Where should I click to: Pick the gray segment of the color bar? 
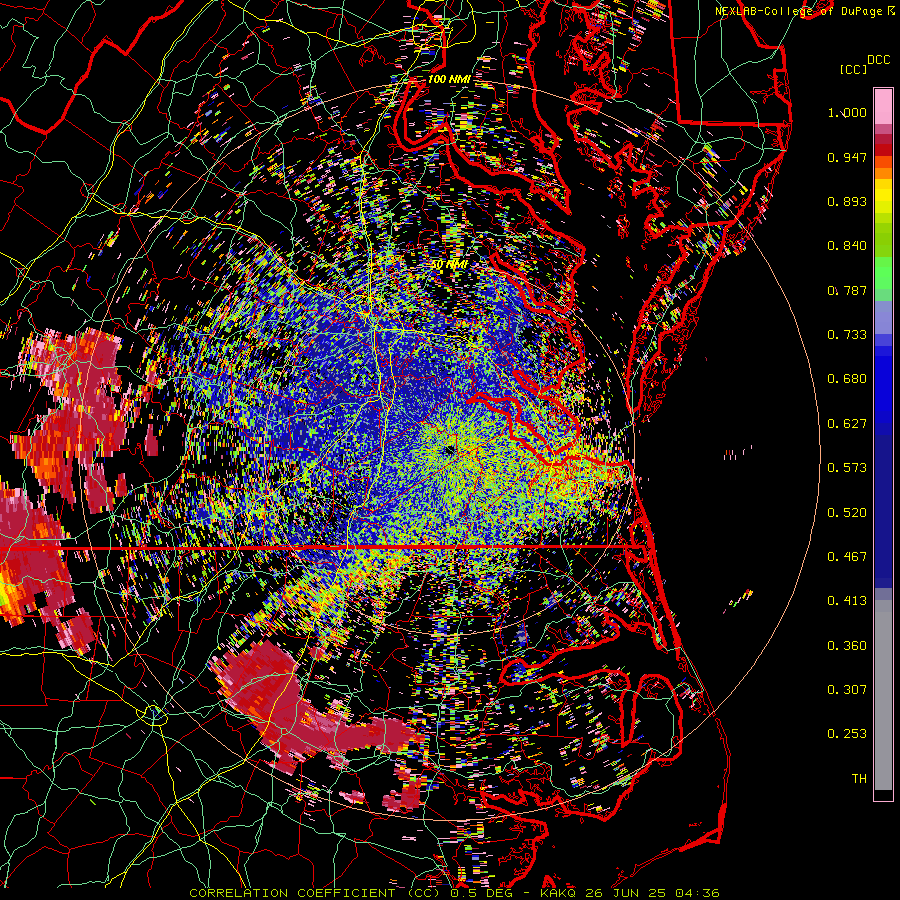pyautogui.click(x=883, y=695)
